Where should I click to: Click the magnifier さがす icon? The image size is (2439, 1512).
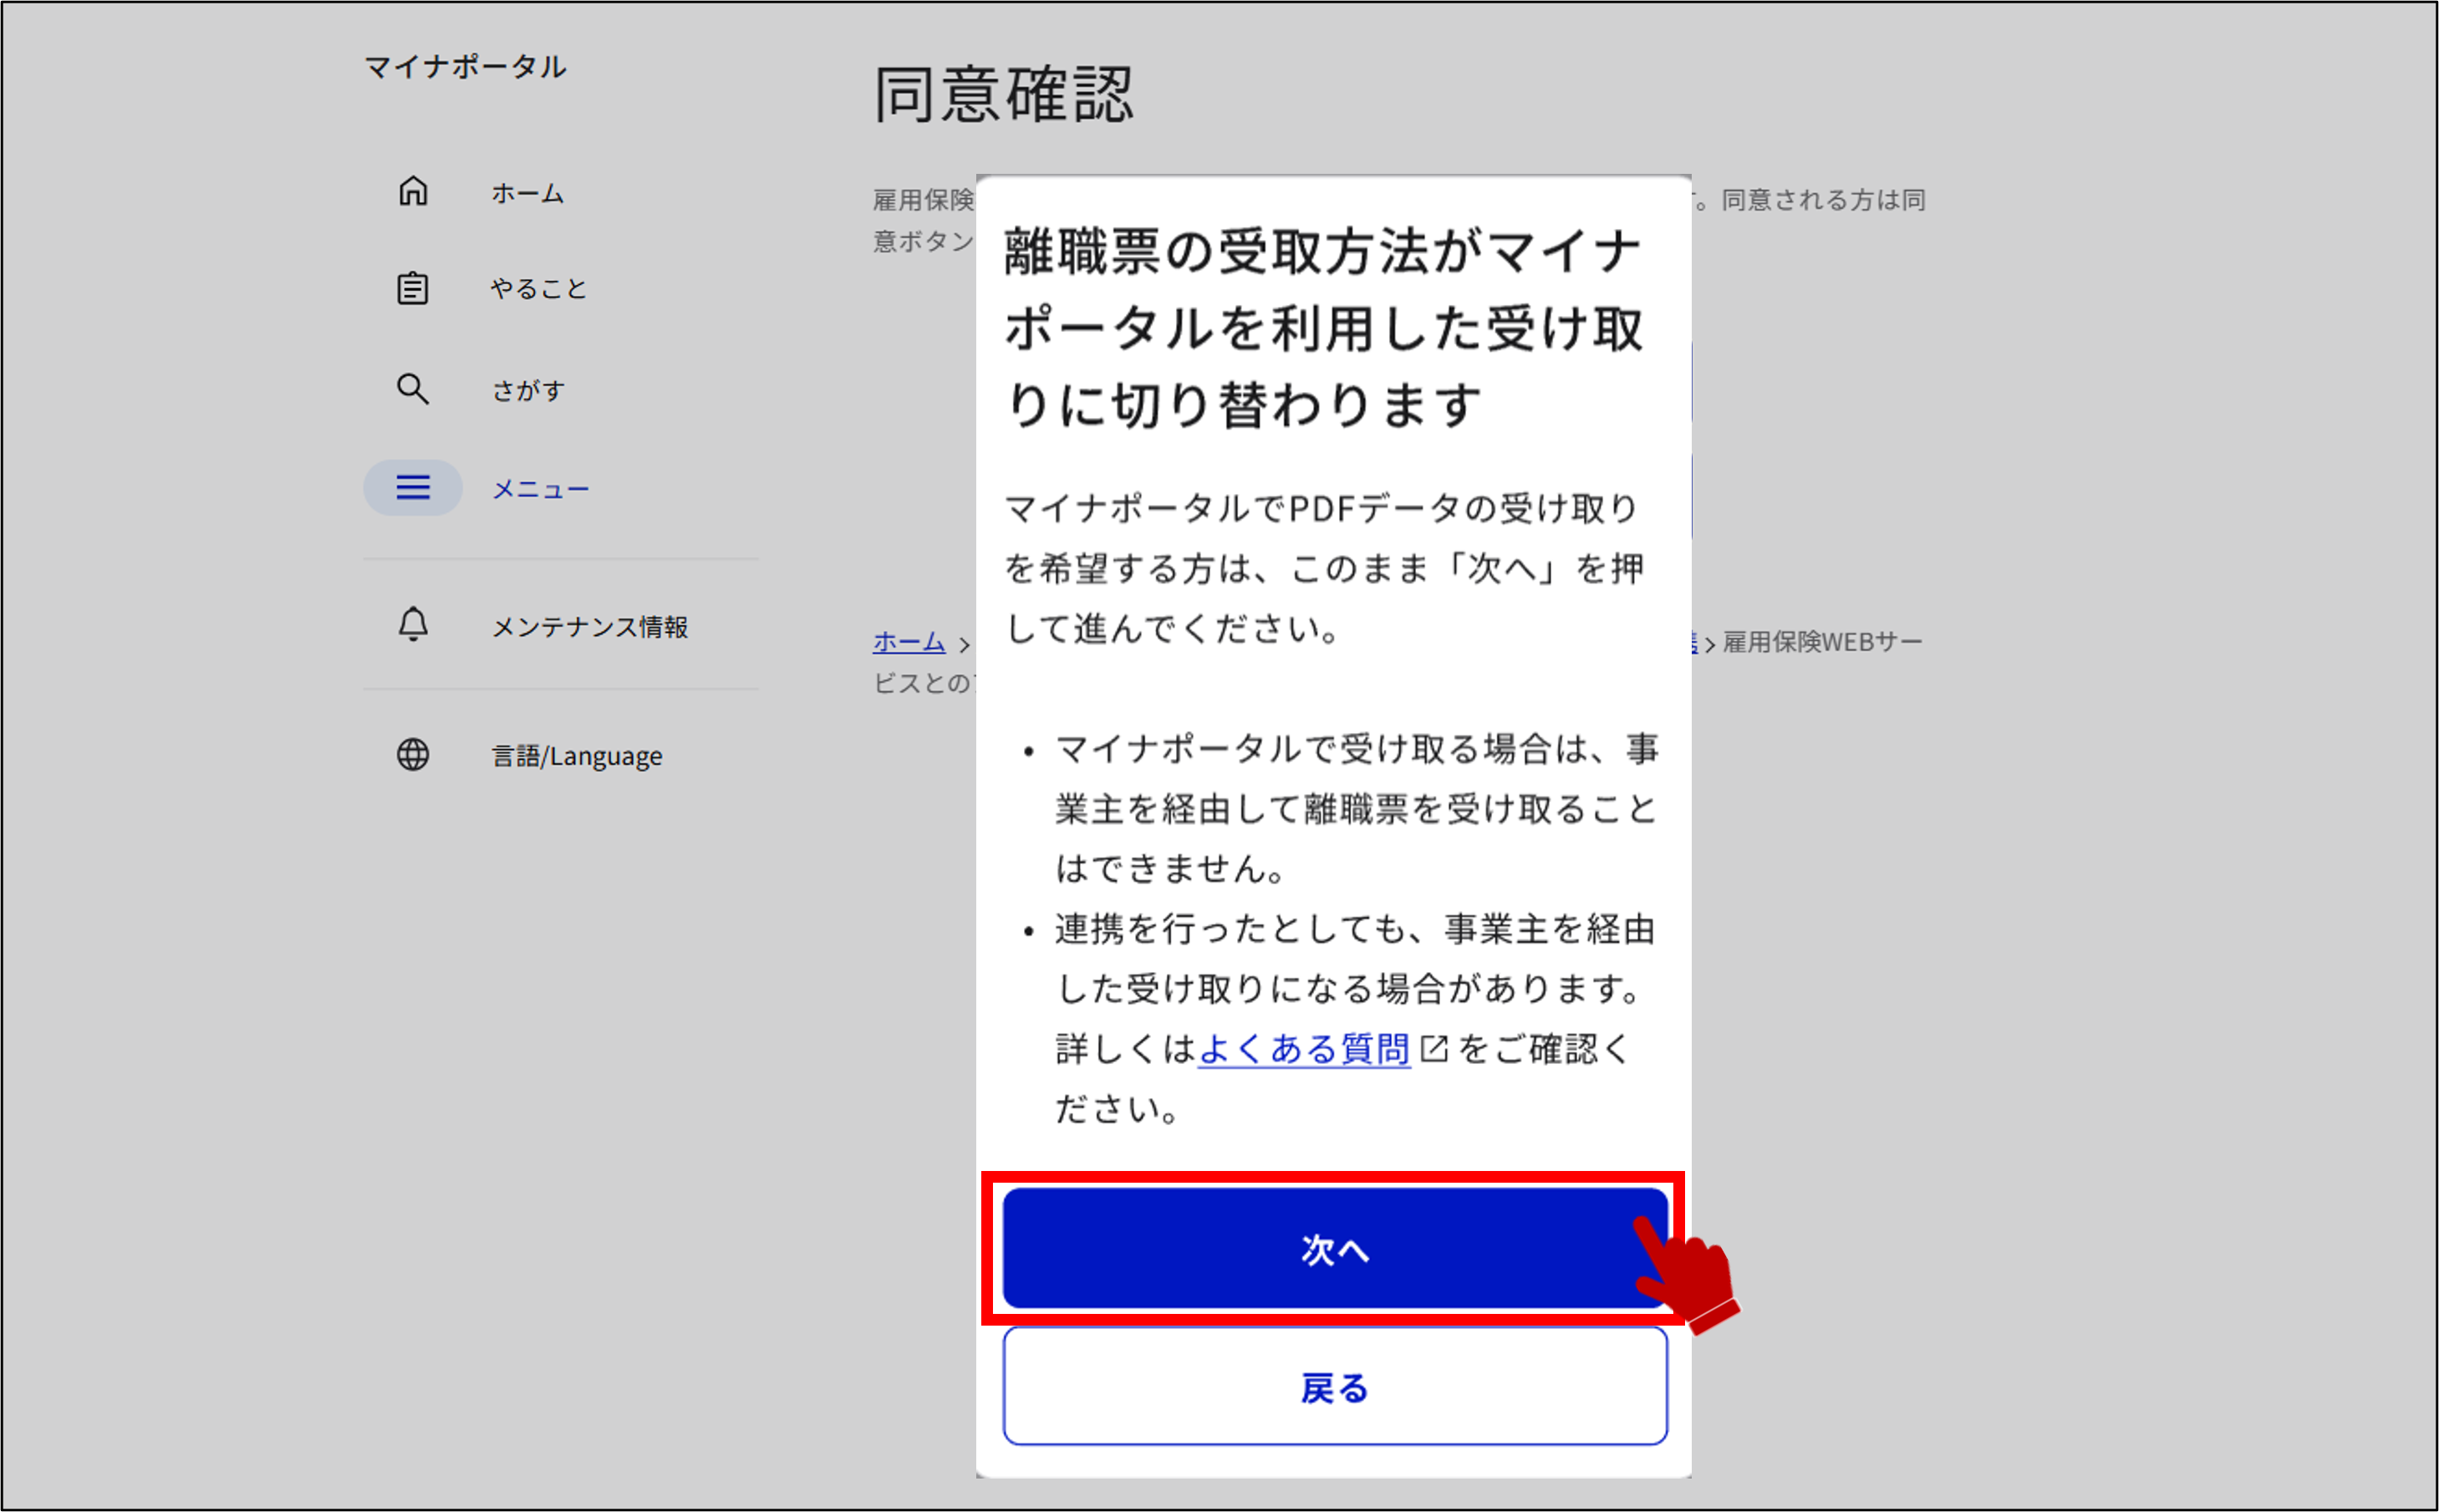click(413, 389)
